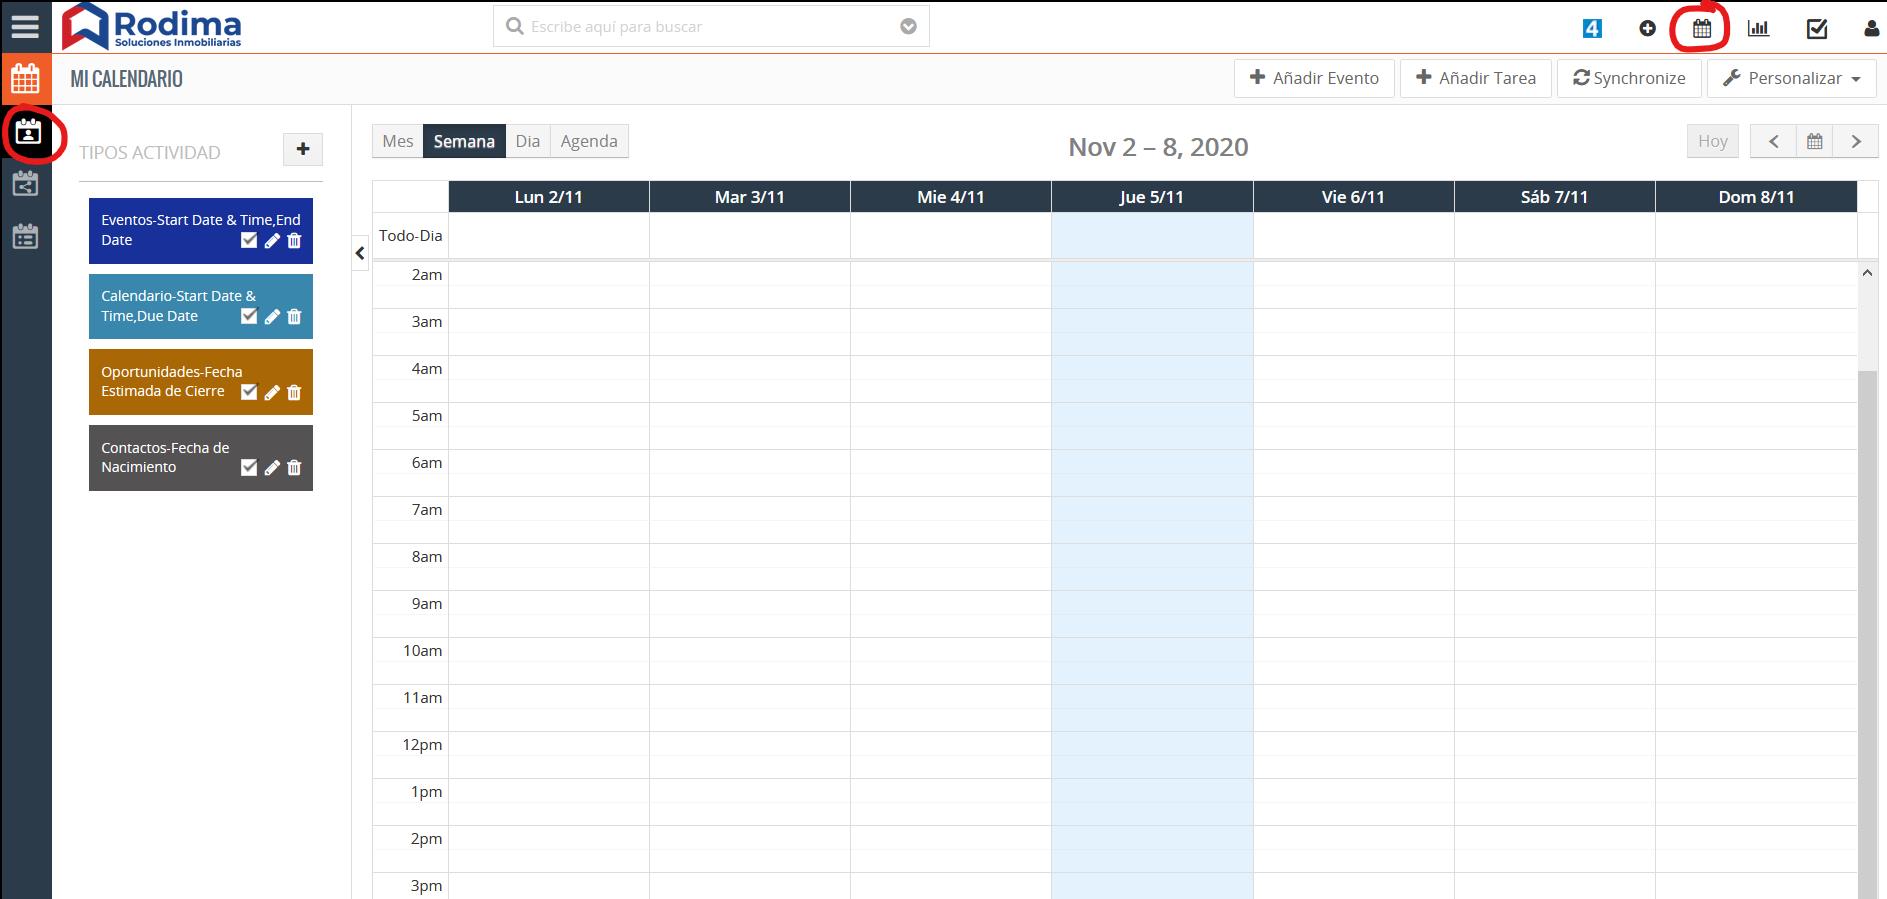Viewport: 1887px width, 899px height.
Task: Edit the Oportunidades activity type with pencil
Action: click(271, 392)
